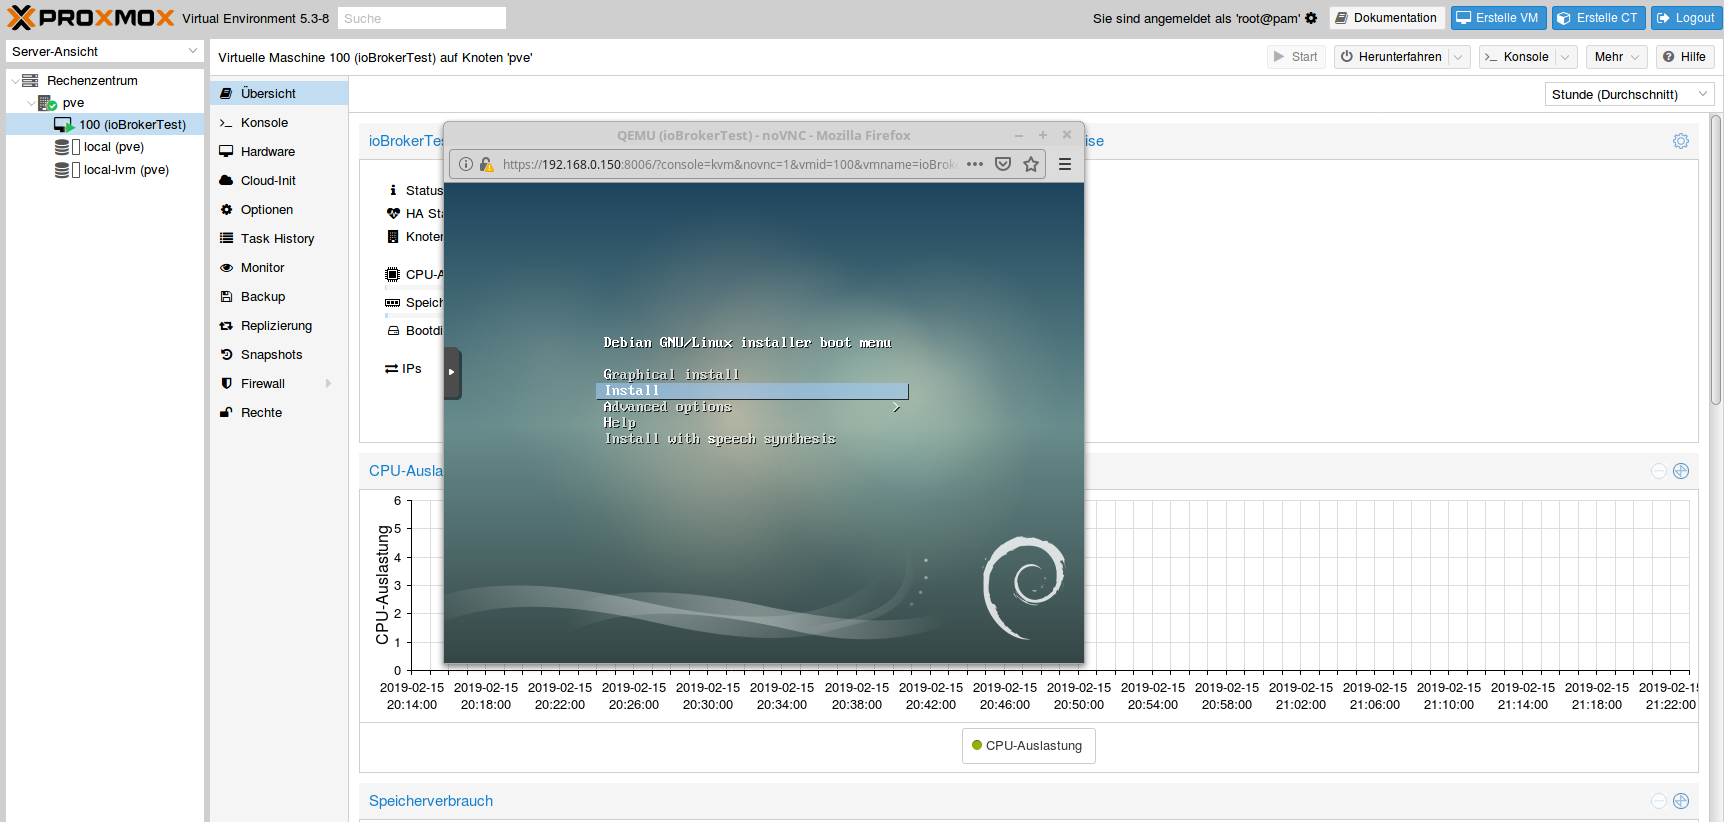Click the noVNC control panel side handle

click(452, 373)
